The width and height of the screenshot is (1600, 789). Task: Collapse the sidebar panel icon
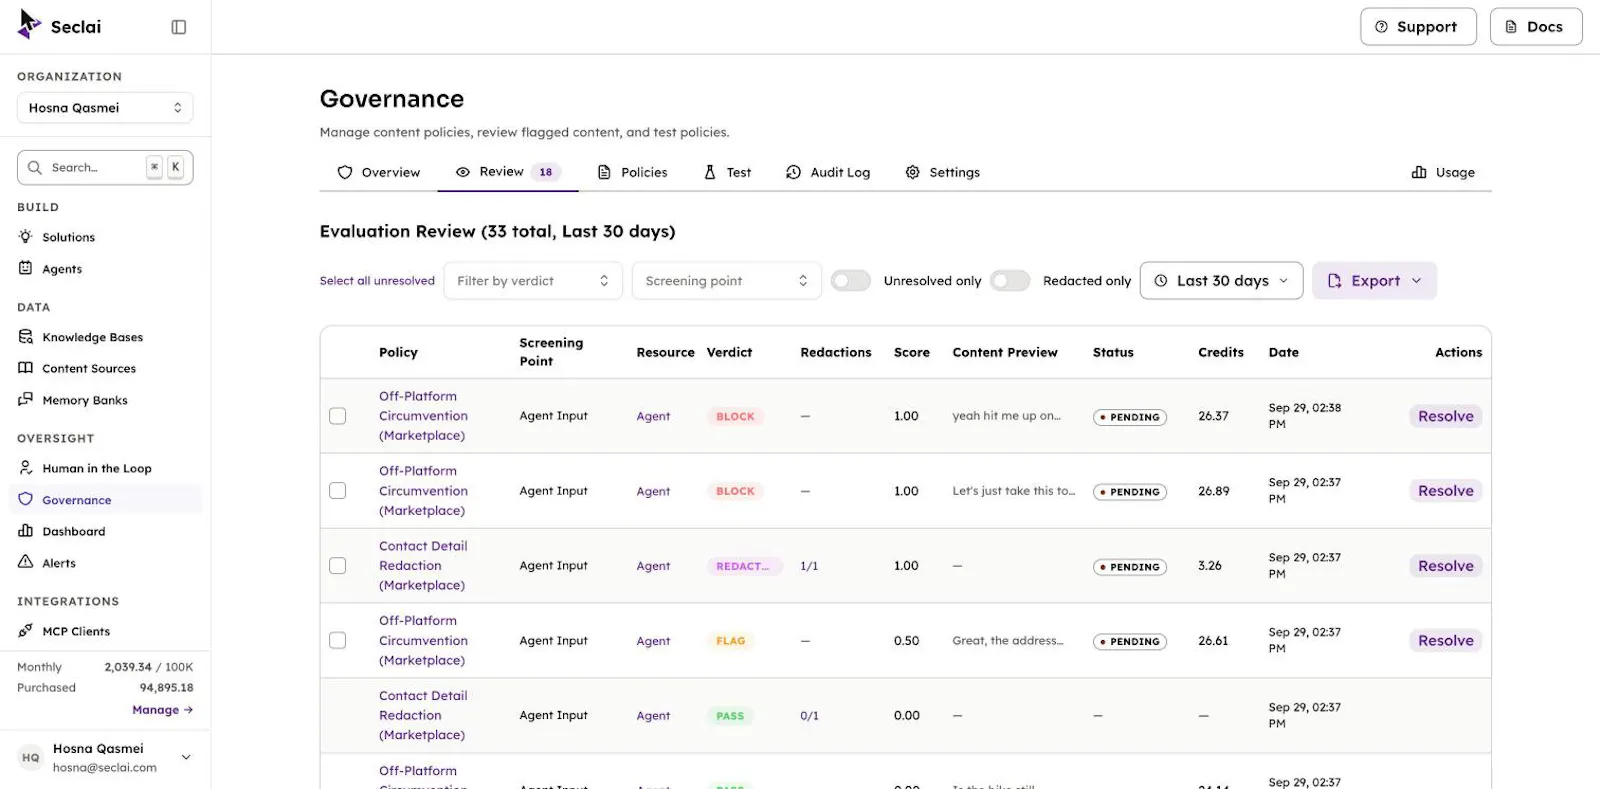(179, 27)
